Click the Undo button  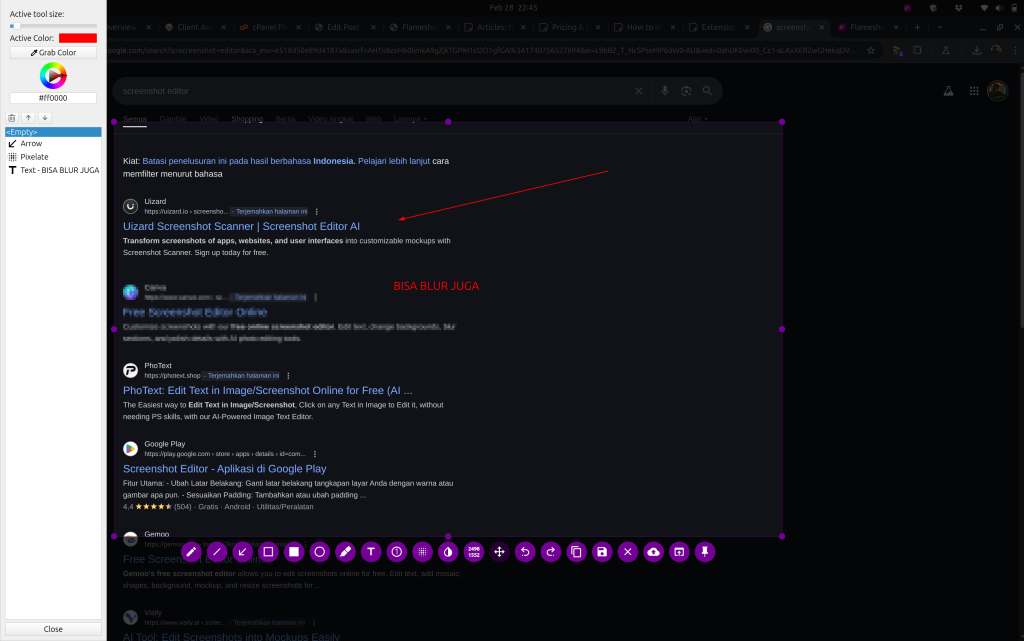point(525,551)
